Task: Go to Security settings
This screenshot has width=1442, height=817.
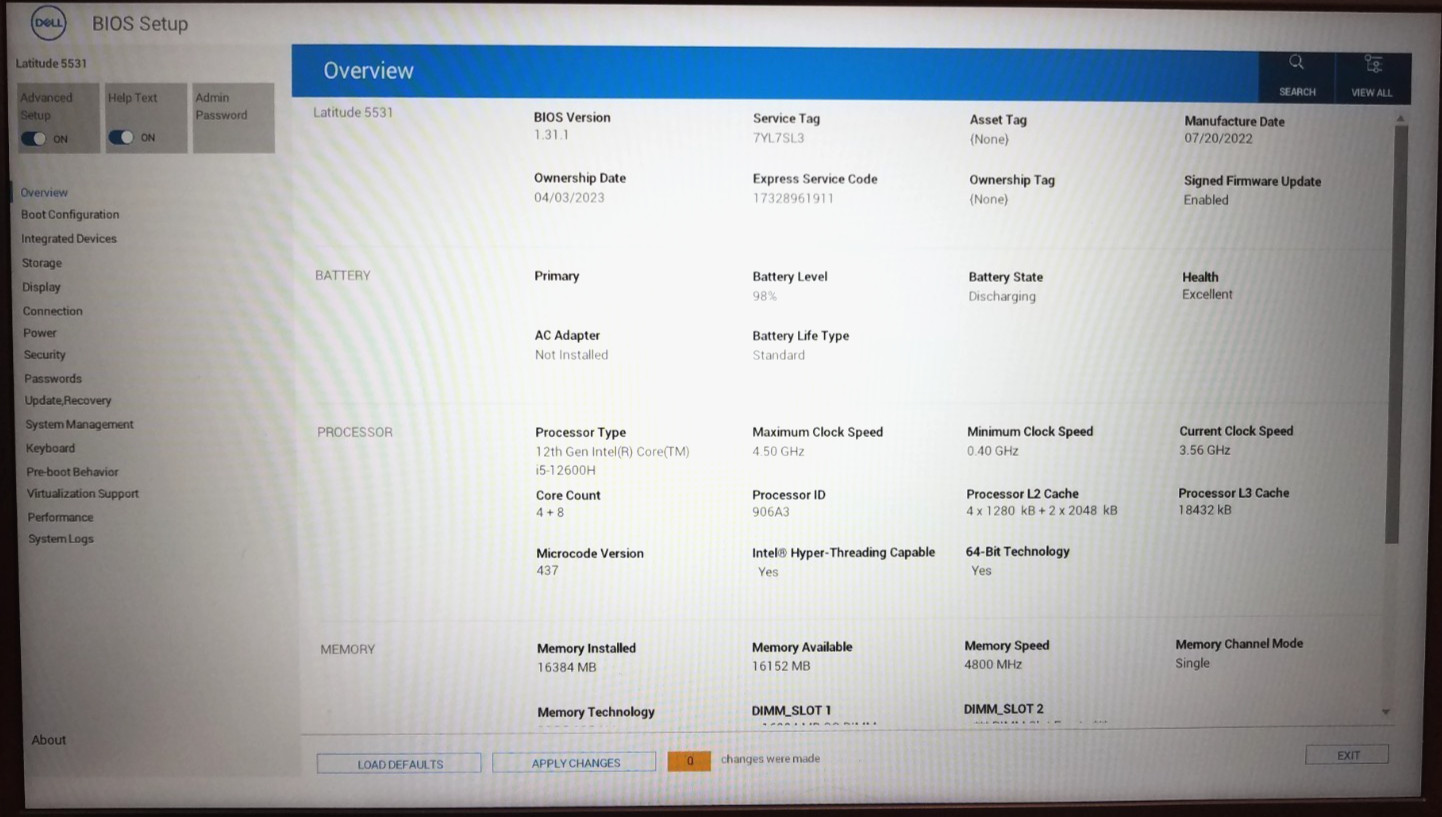Action: tap(45, 354)
